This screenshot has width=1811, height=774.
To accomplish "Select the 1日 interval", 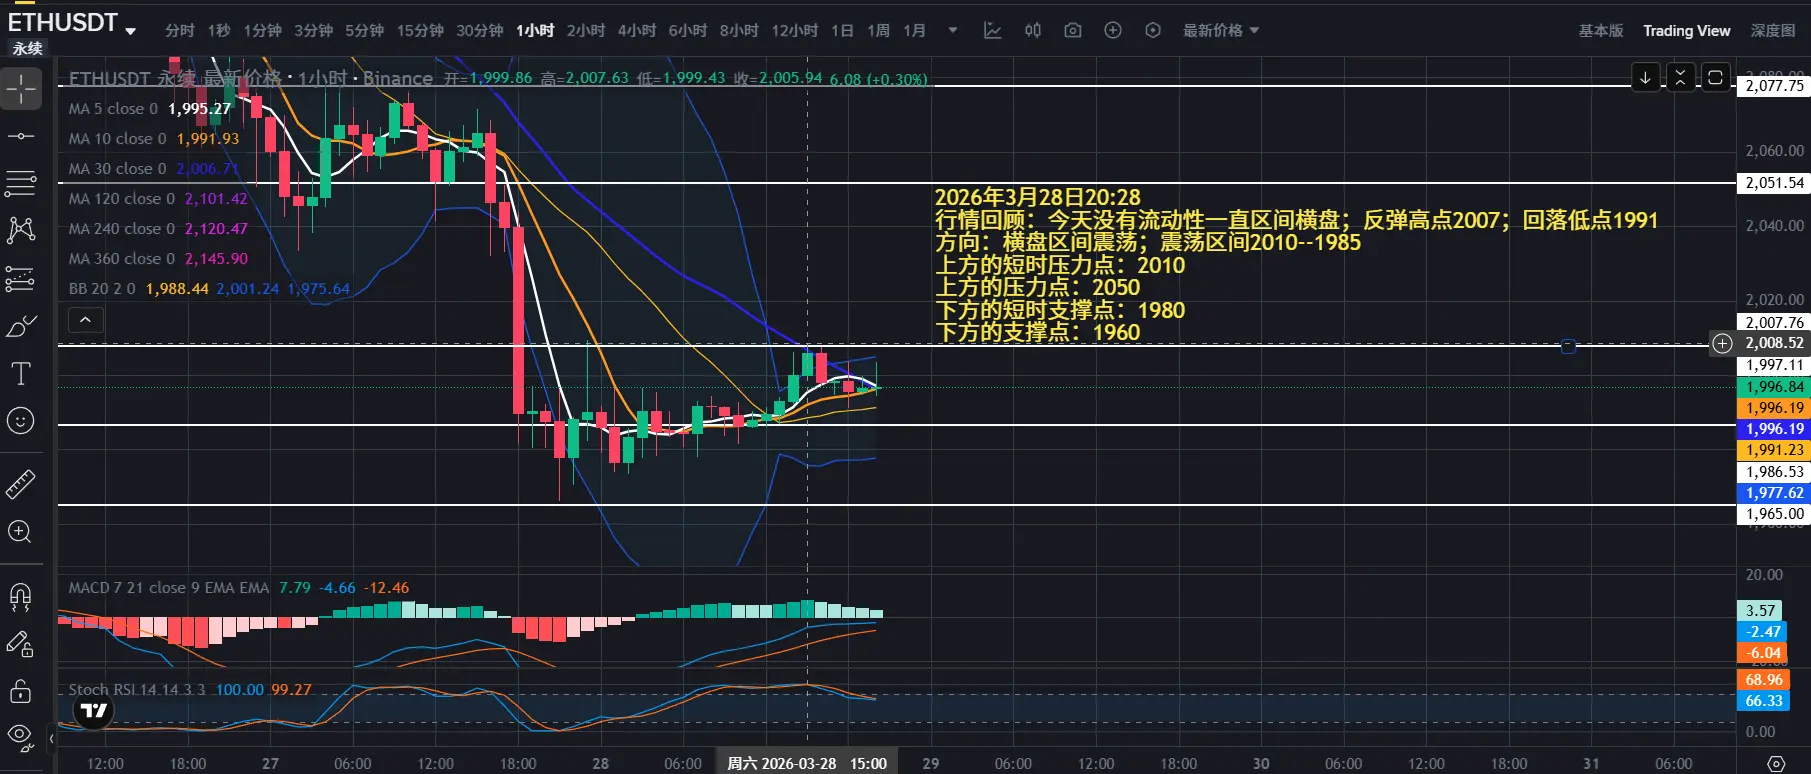I will [842, 31].
